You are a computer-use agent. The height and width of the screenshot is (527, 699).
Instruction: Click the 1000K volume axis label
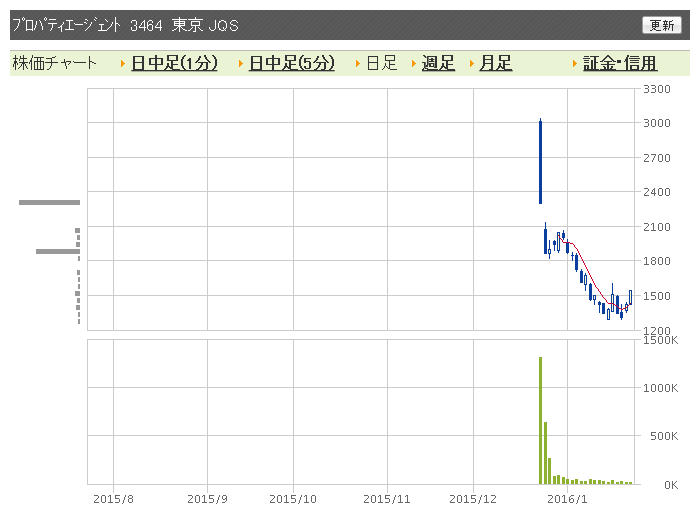click(660, 388)
